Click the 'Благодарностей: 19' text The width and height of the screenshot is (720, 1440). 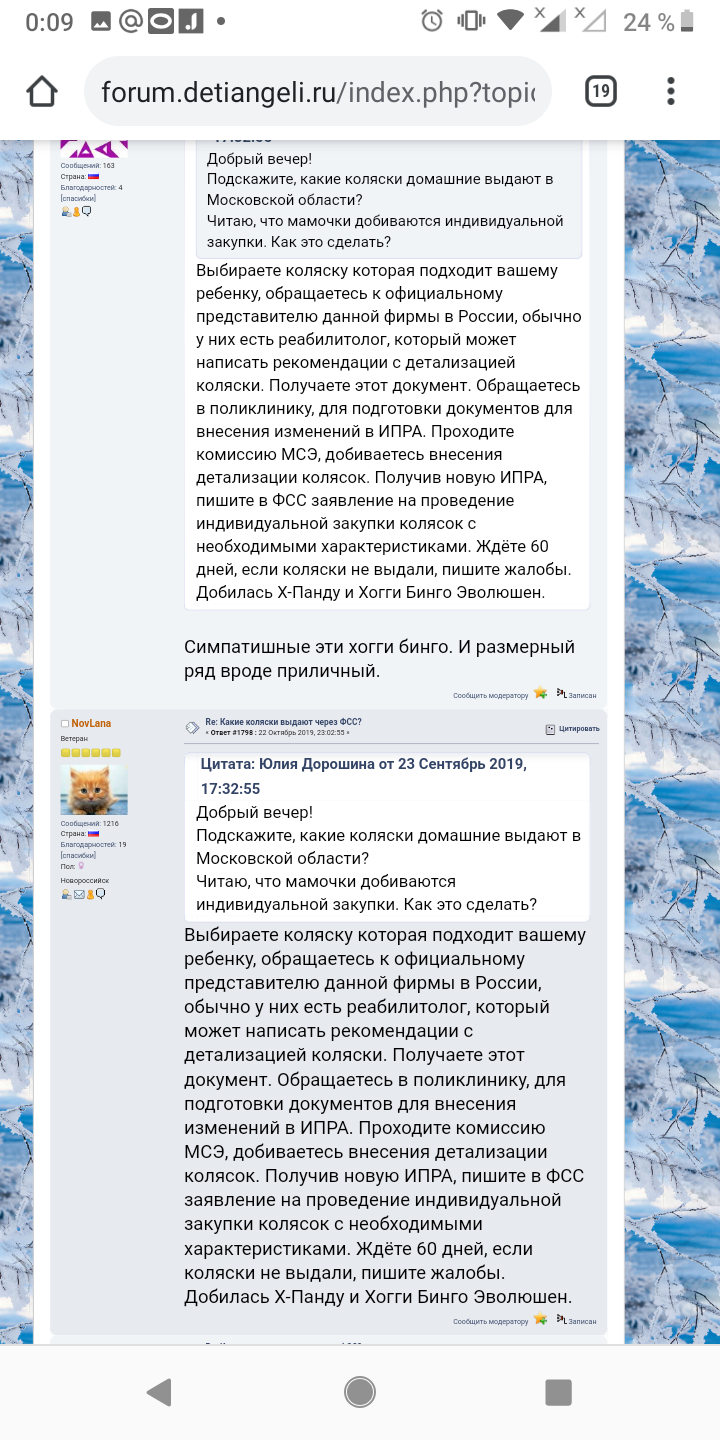pos(93,844)
